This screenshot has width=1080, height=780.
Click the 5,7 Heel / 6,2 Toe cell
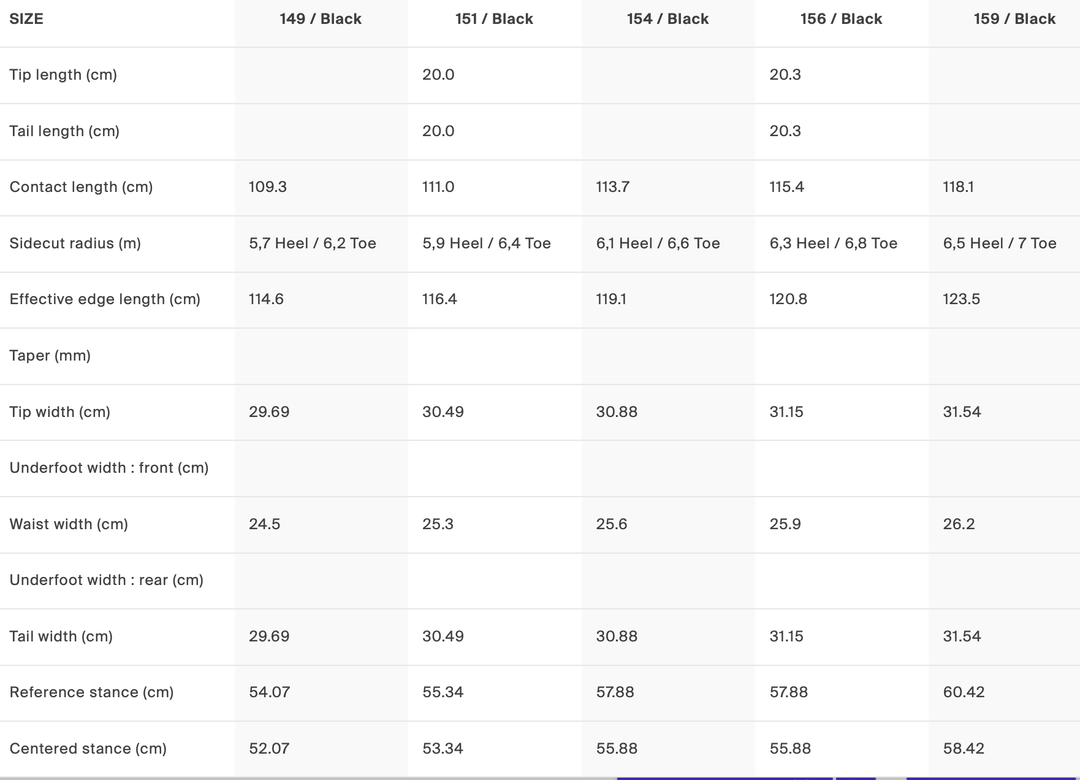(312, 243)
